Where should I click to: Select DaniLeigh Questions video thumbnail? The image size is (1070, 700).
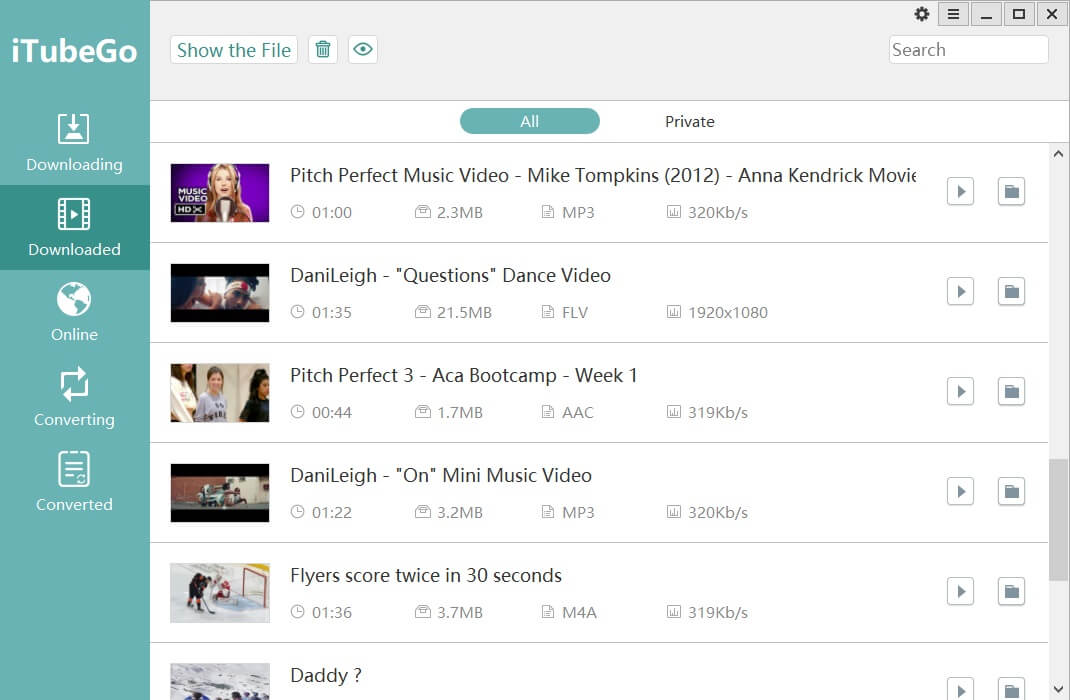tap(220, 293)
